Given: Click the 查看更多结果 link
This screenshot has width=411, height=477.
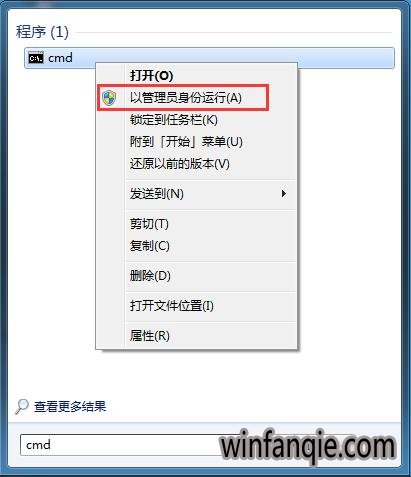Looking at the screenshot, I should point(70,406).
